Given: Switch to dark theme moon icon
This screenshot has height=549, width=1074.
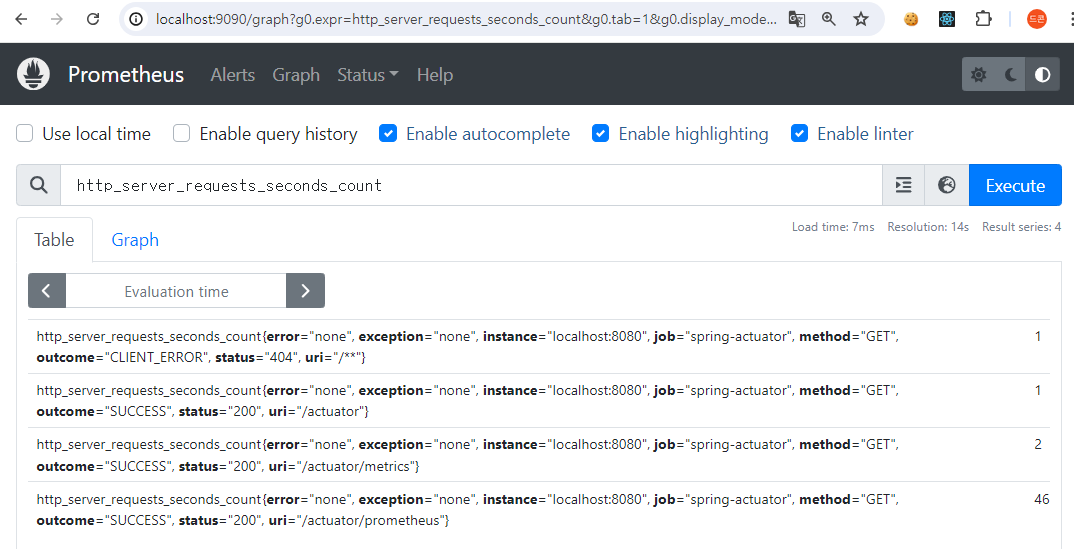Looking at the screenshot, I should (1010, 75).
